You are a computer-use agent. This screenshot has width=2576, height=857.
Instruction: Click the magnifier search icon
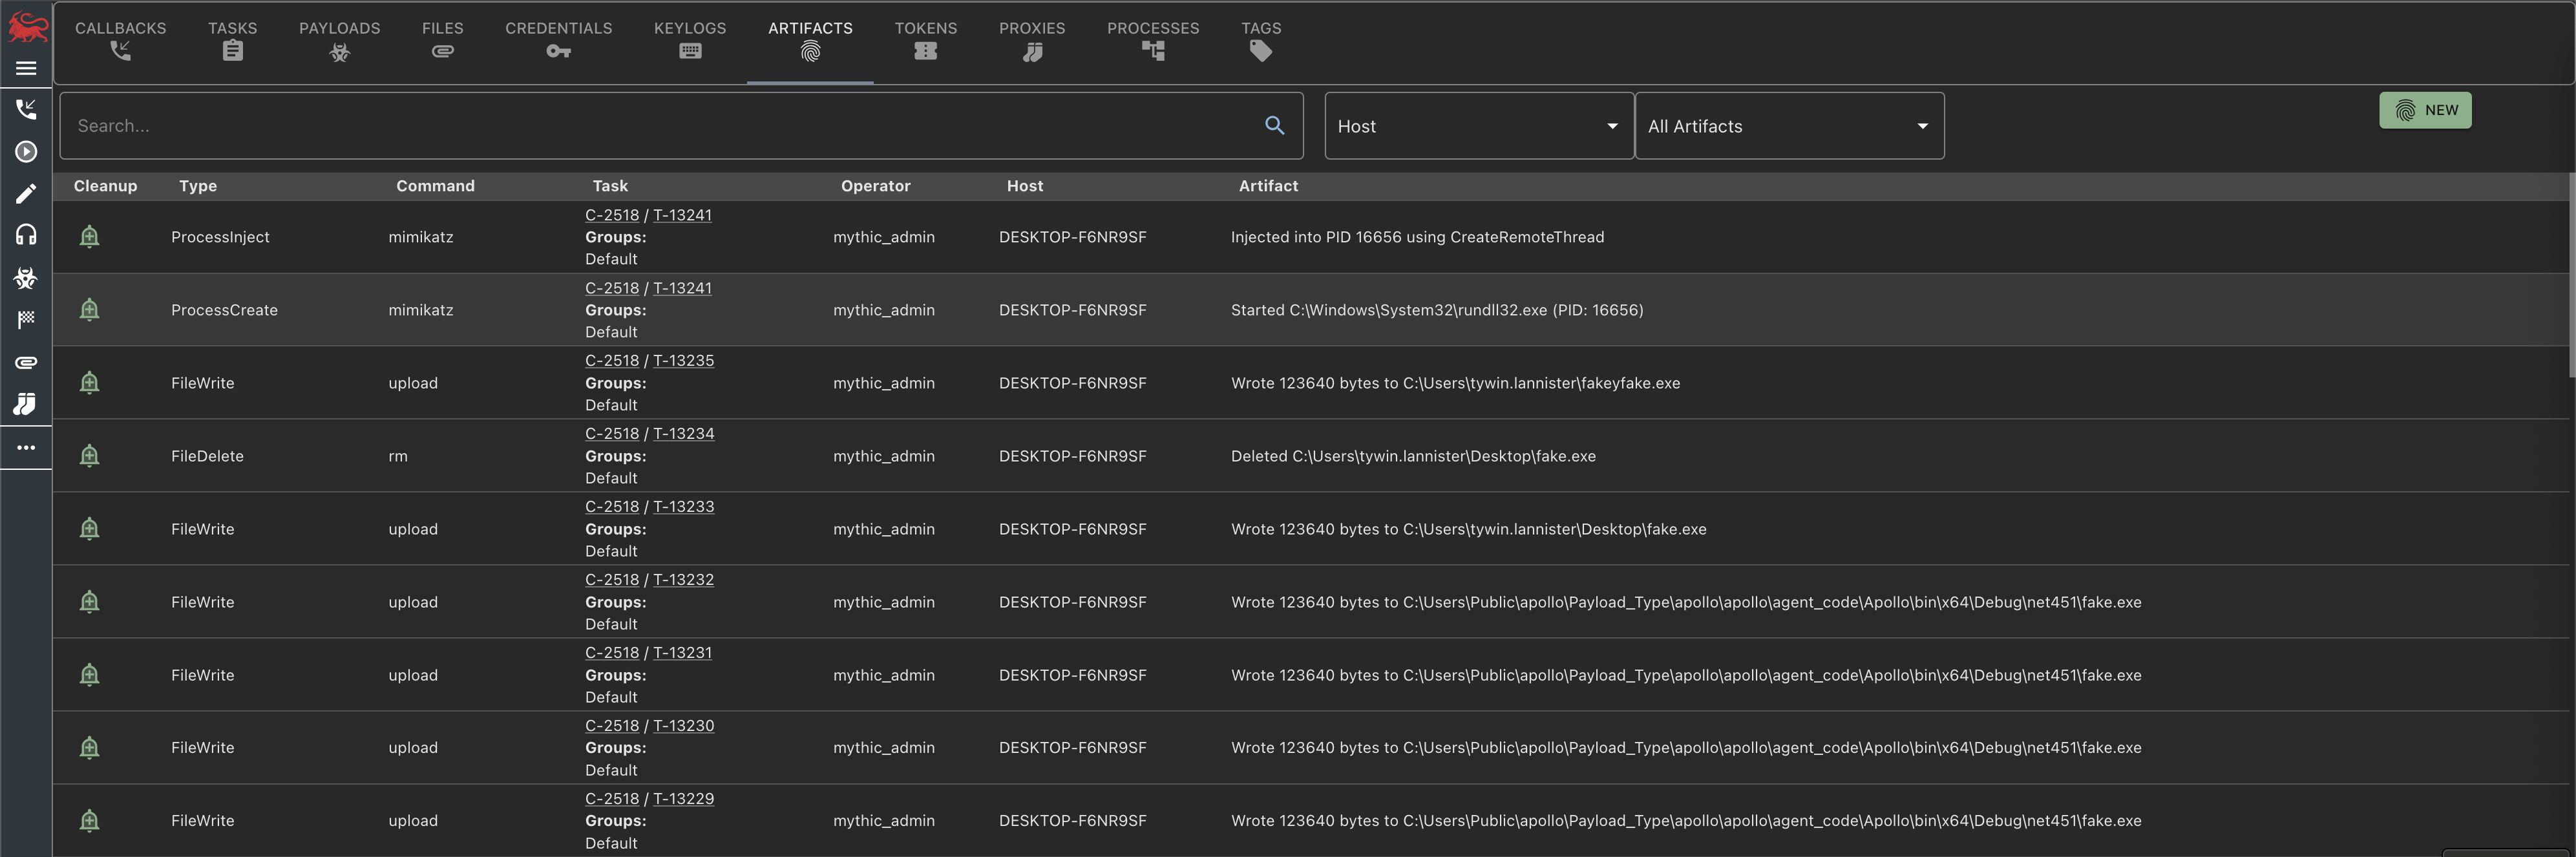click(1274, 125)
